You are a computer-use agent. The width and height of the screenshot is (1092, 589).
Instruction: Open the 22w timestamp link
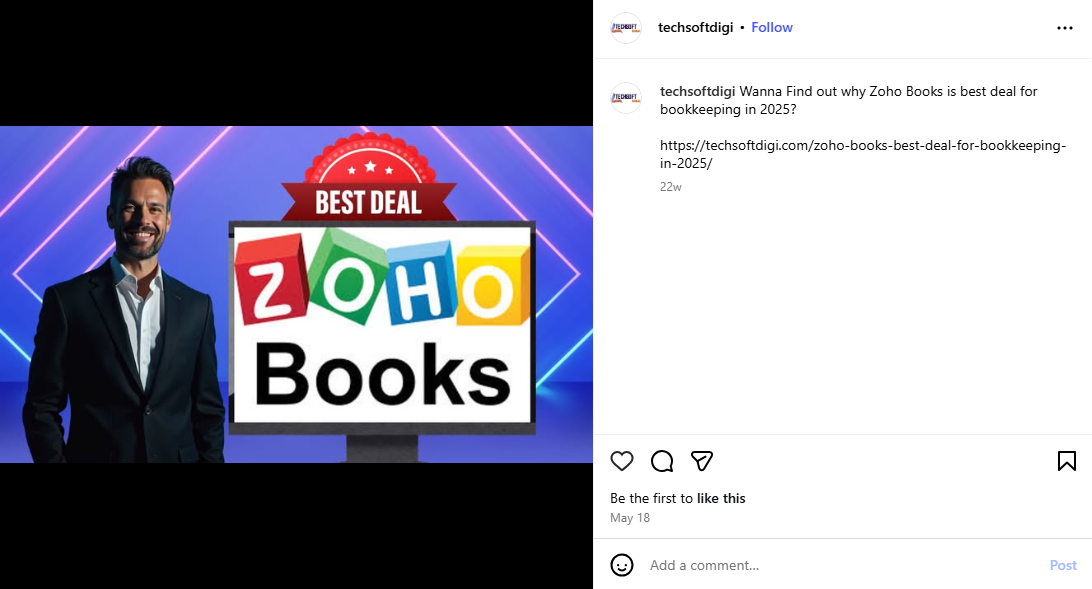click(x=671, y=187)
